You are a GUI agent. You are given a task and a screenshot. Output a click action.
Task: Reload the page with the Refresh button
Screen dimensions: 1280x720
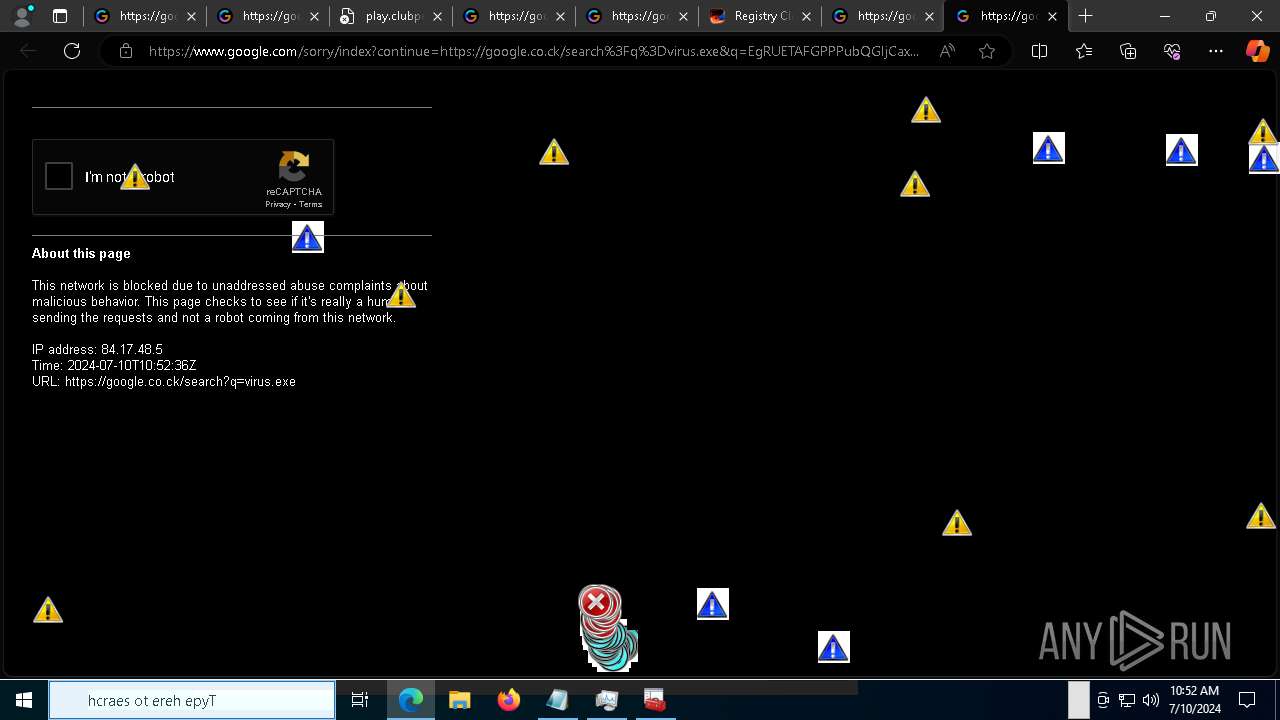72,51
